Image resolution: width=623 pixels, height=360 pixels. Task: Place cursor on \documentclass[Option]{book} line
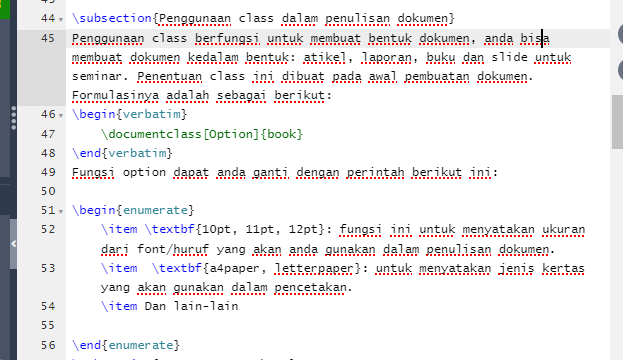tap(202, 134)
